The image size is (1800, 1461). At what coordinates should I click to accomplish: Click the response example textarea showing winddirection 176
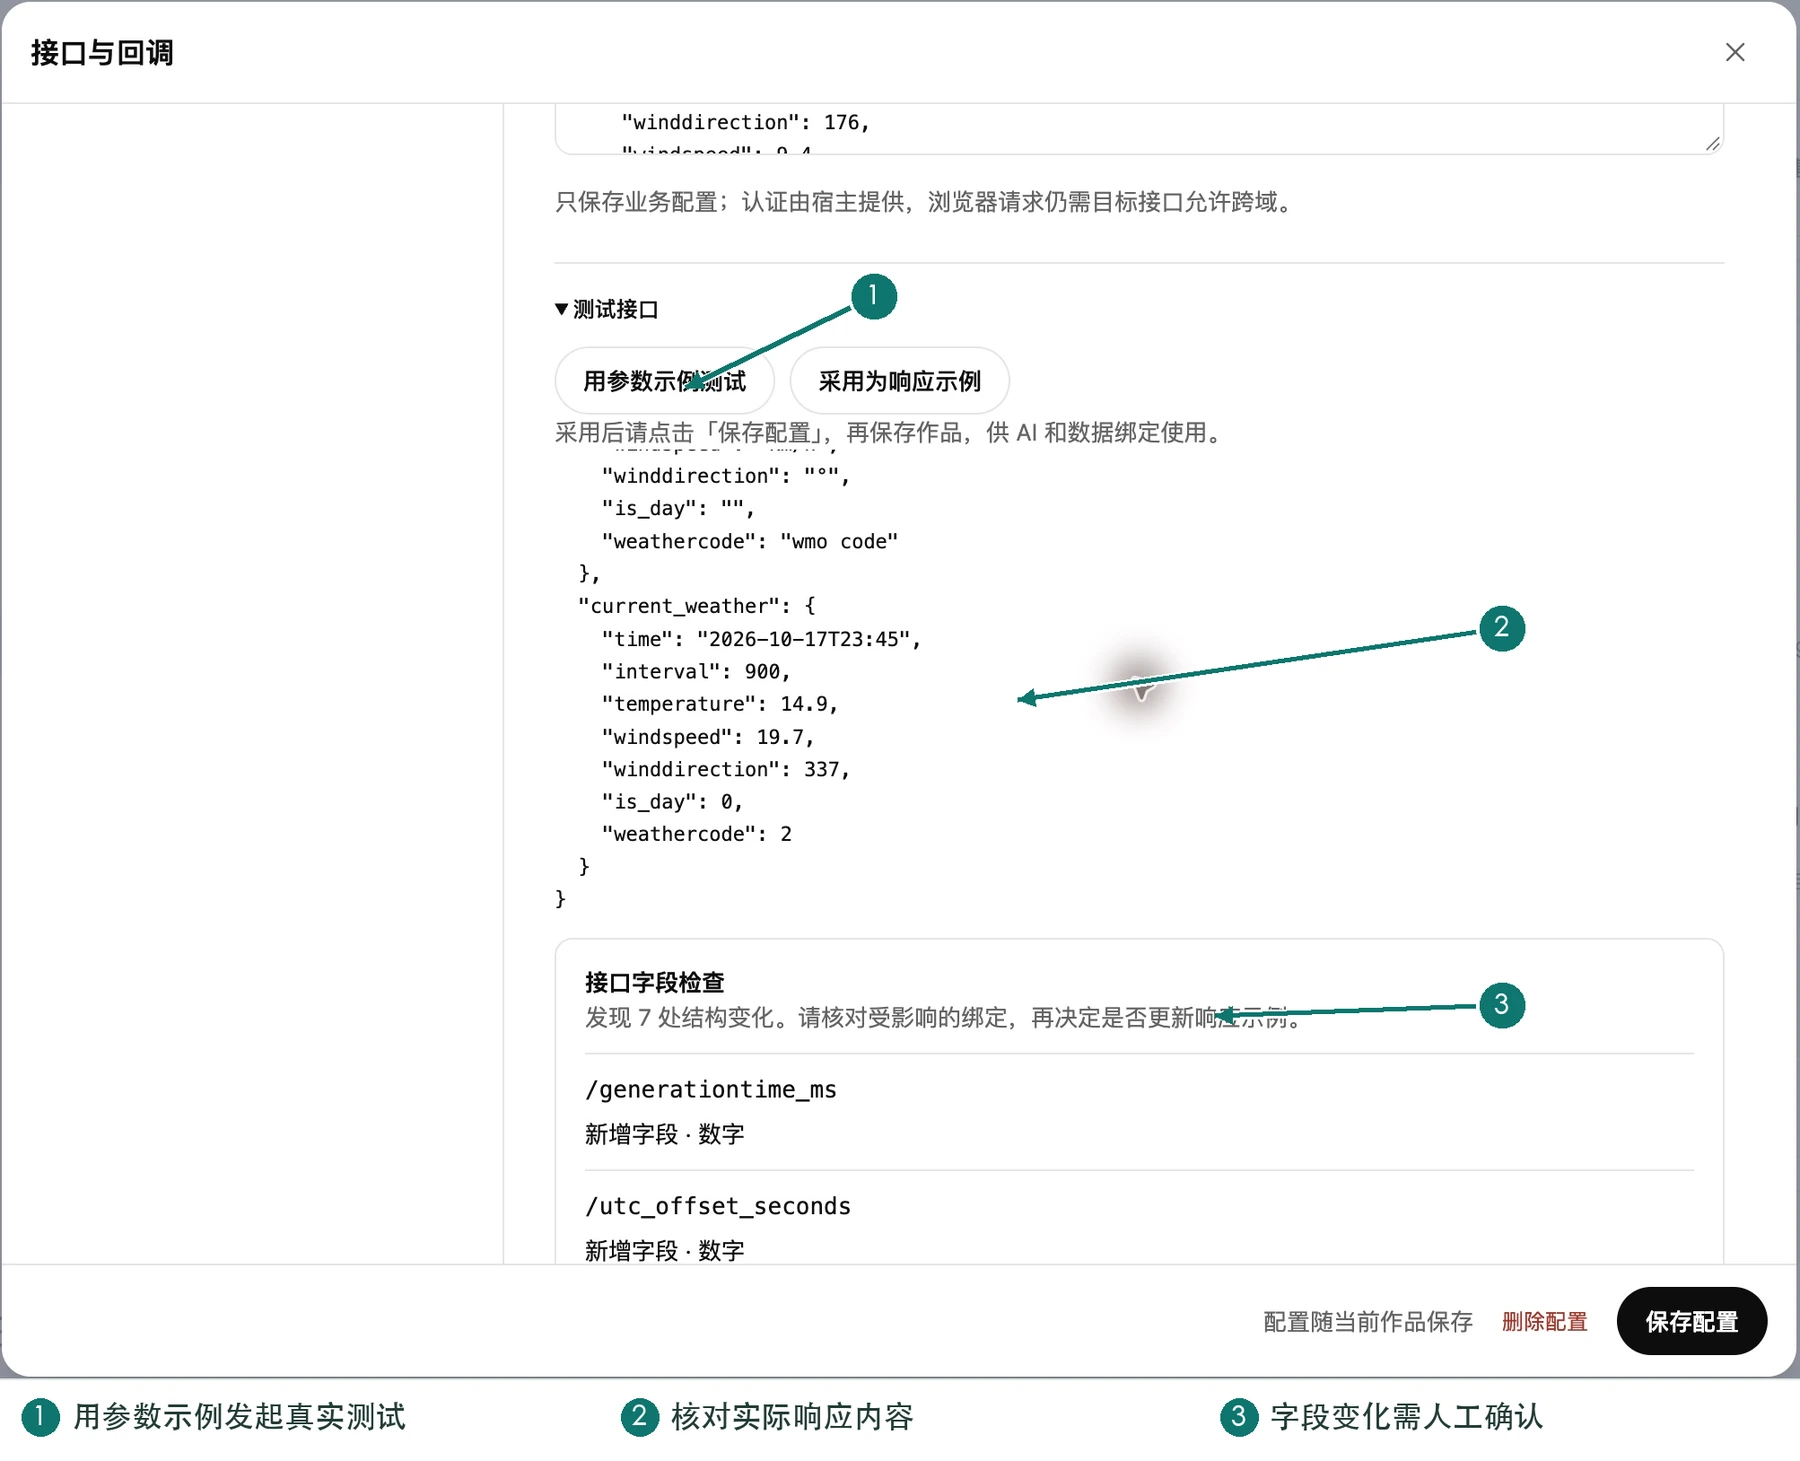1139,129
